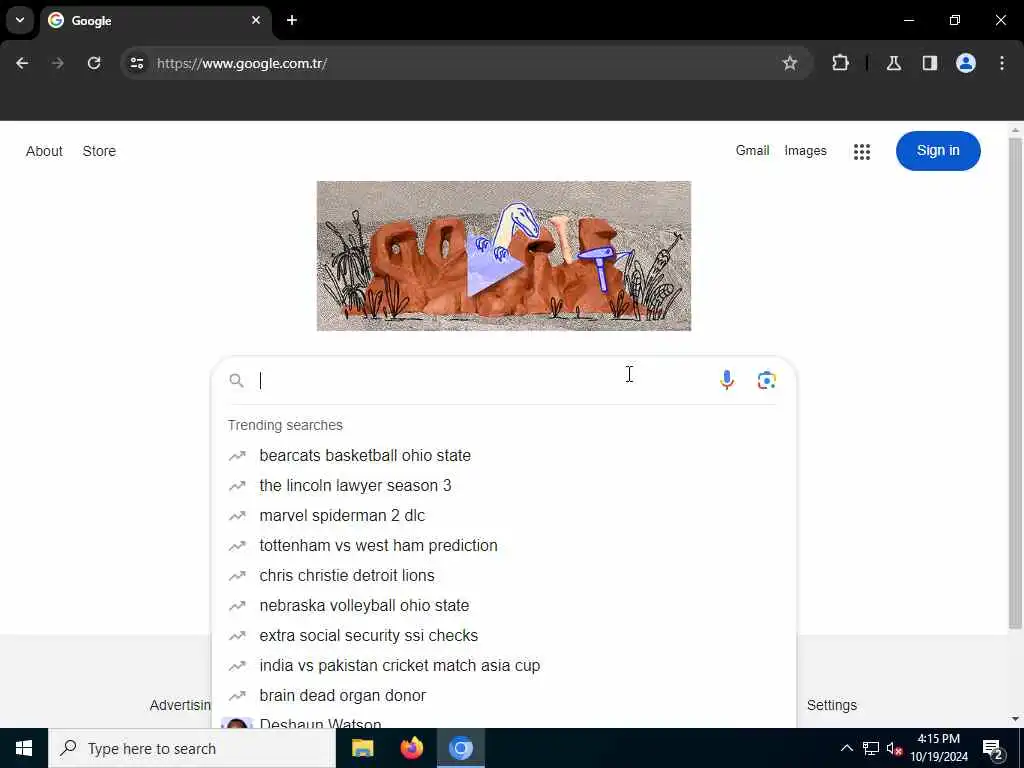
Task: Click the muted volume tray icon
Action: pyautogui.click(x=894, y=748)
